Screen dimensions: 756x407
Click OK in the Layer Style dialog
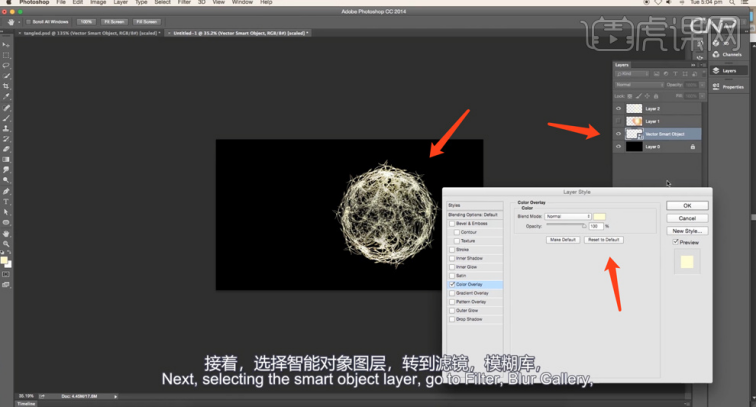tap(687, 205)
